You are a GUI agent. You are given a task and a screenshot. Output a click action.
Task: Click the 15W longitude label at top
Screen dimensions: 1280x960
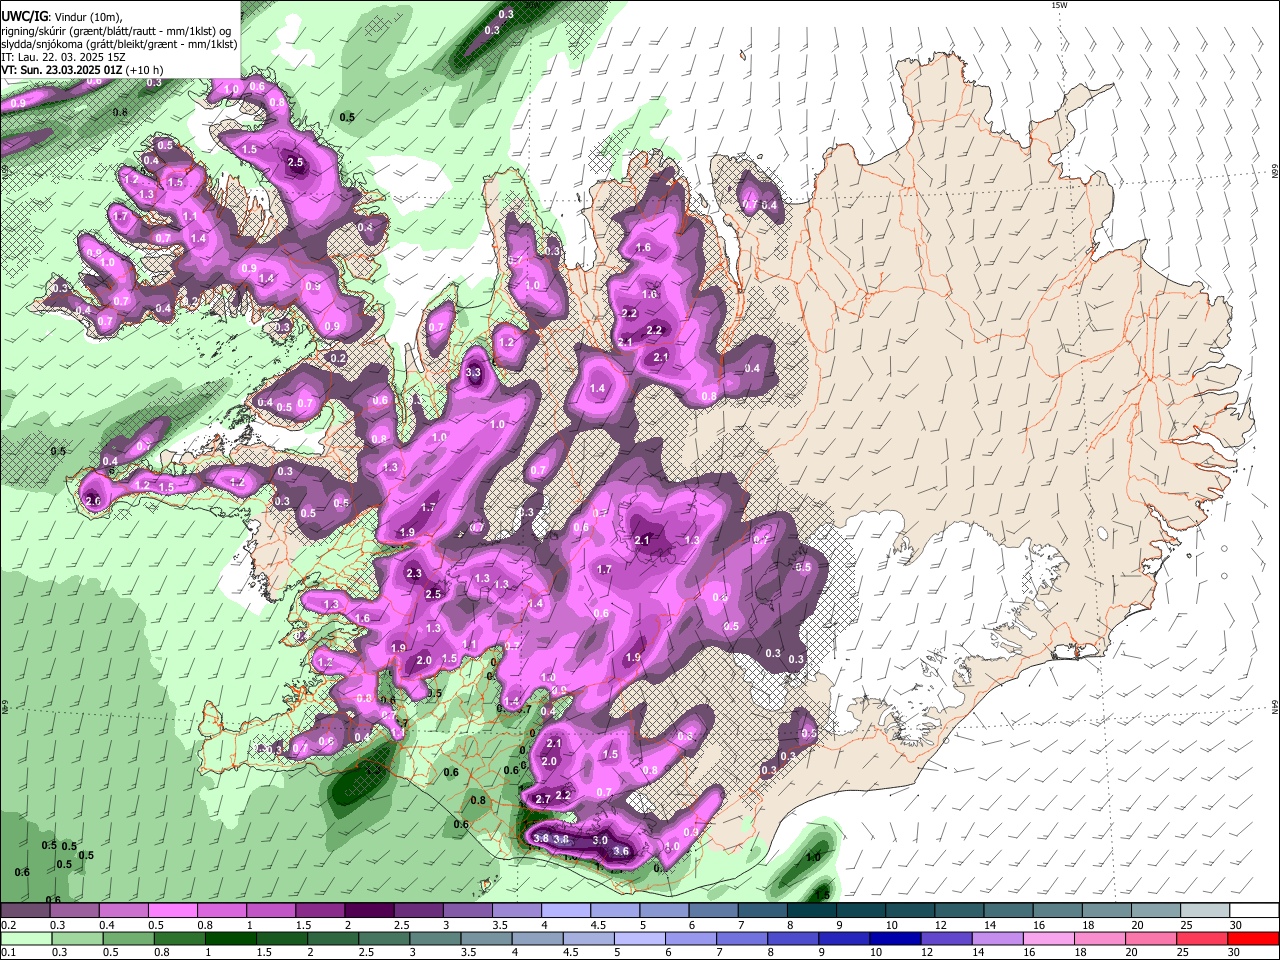click(1059, 5)
